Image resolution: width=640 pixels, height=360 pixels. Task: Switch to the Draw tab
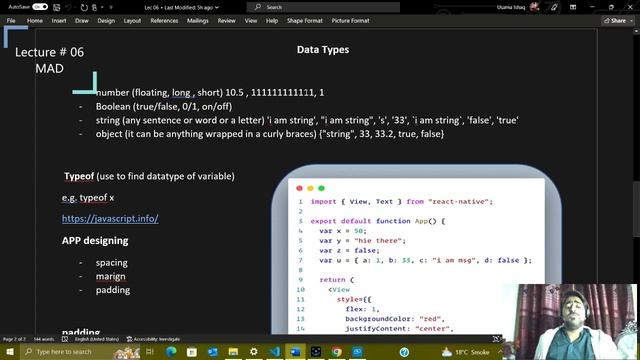82,20
